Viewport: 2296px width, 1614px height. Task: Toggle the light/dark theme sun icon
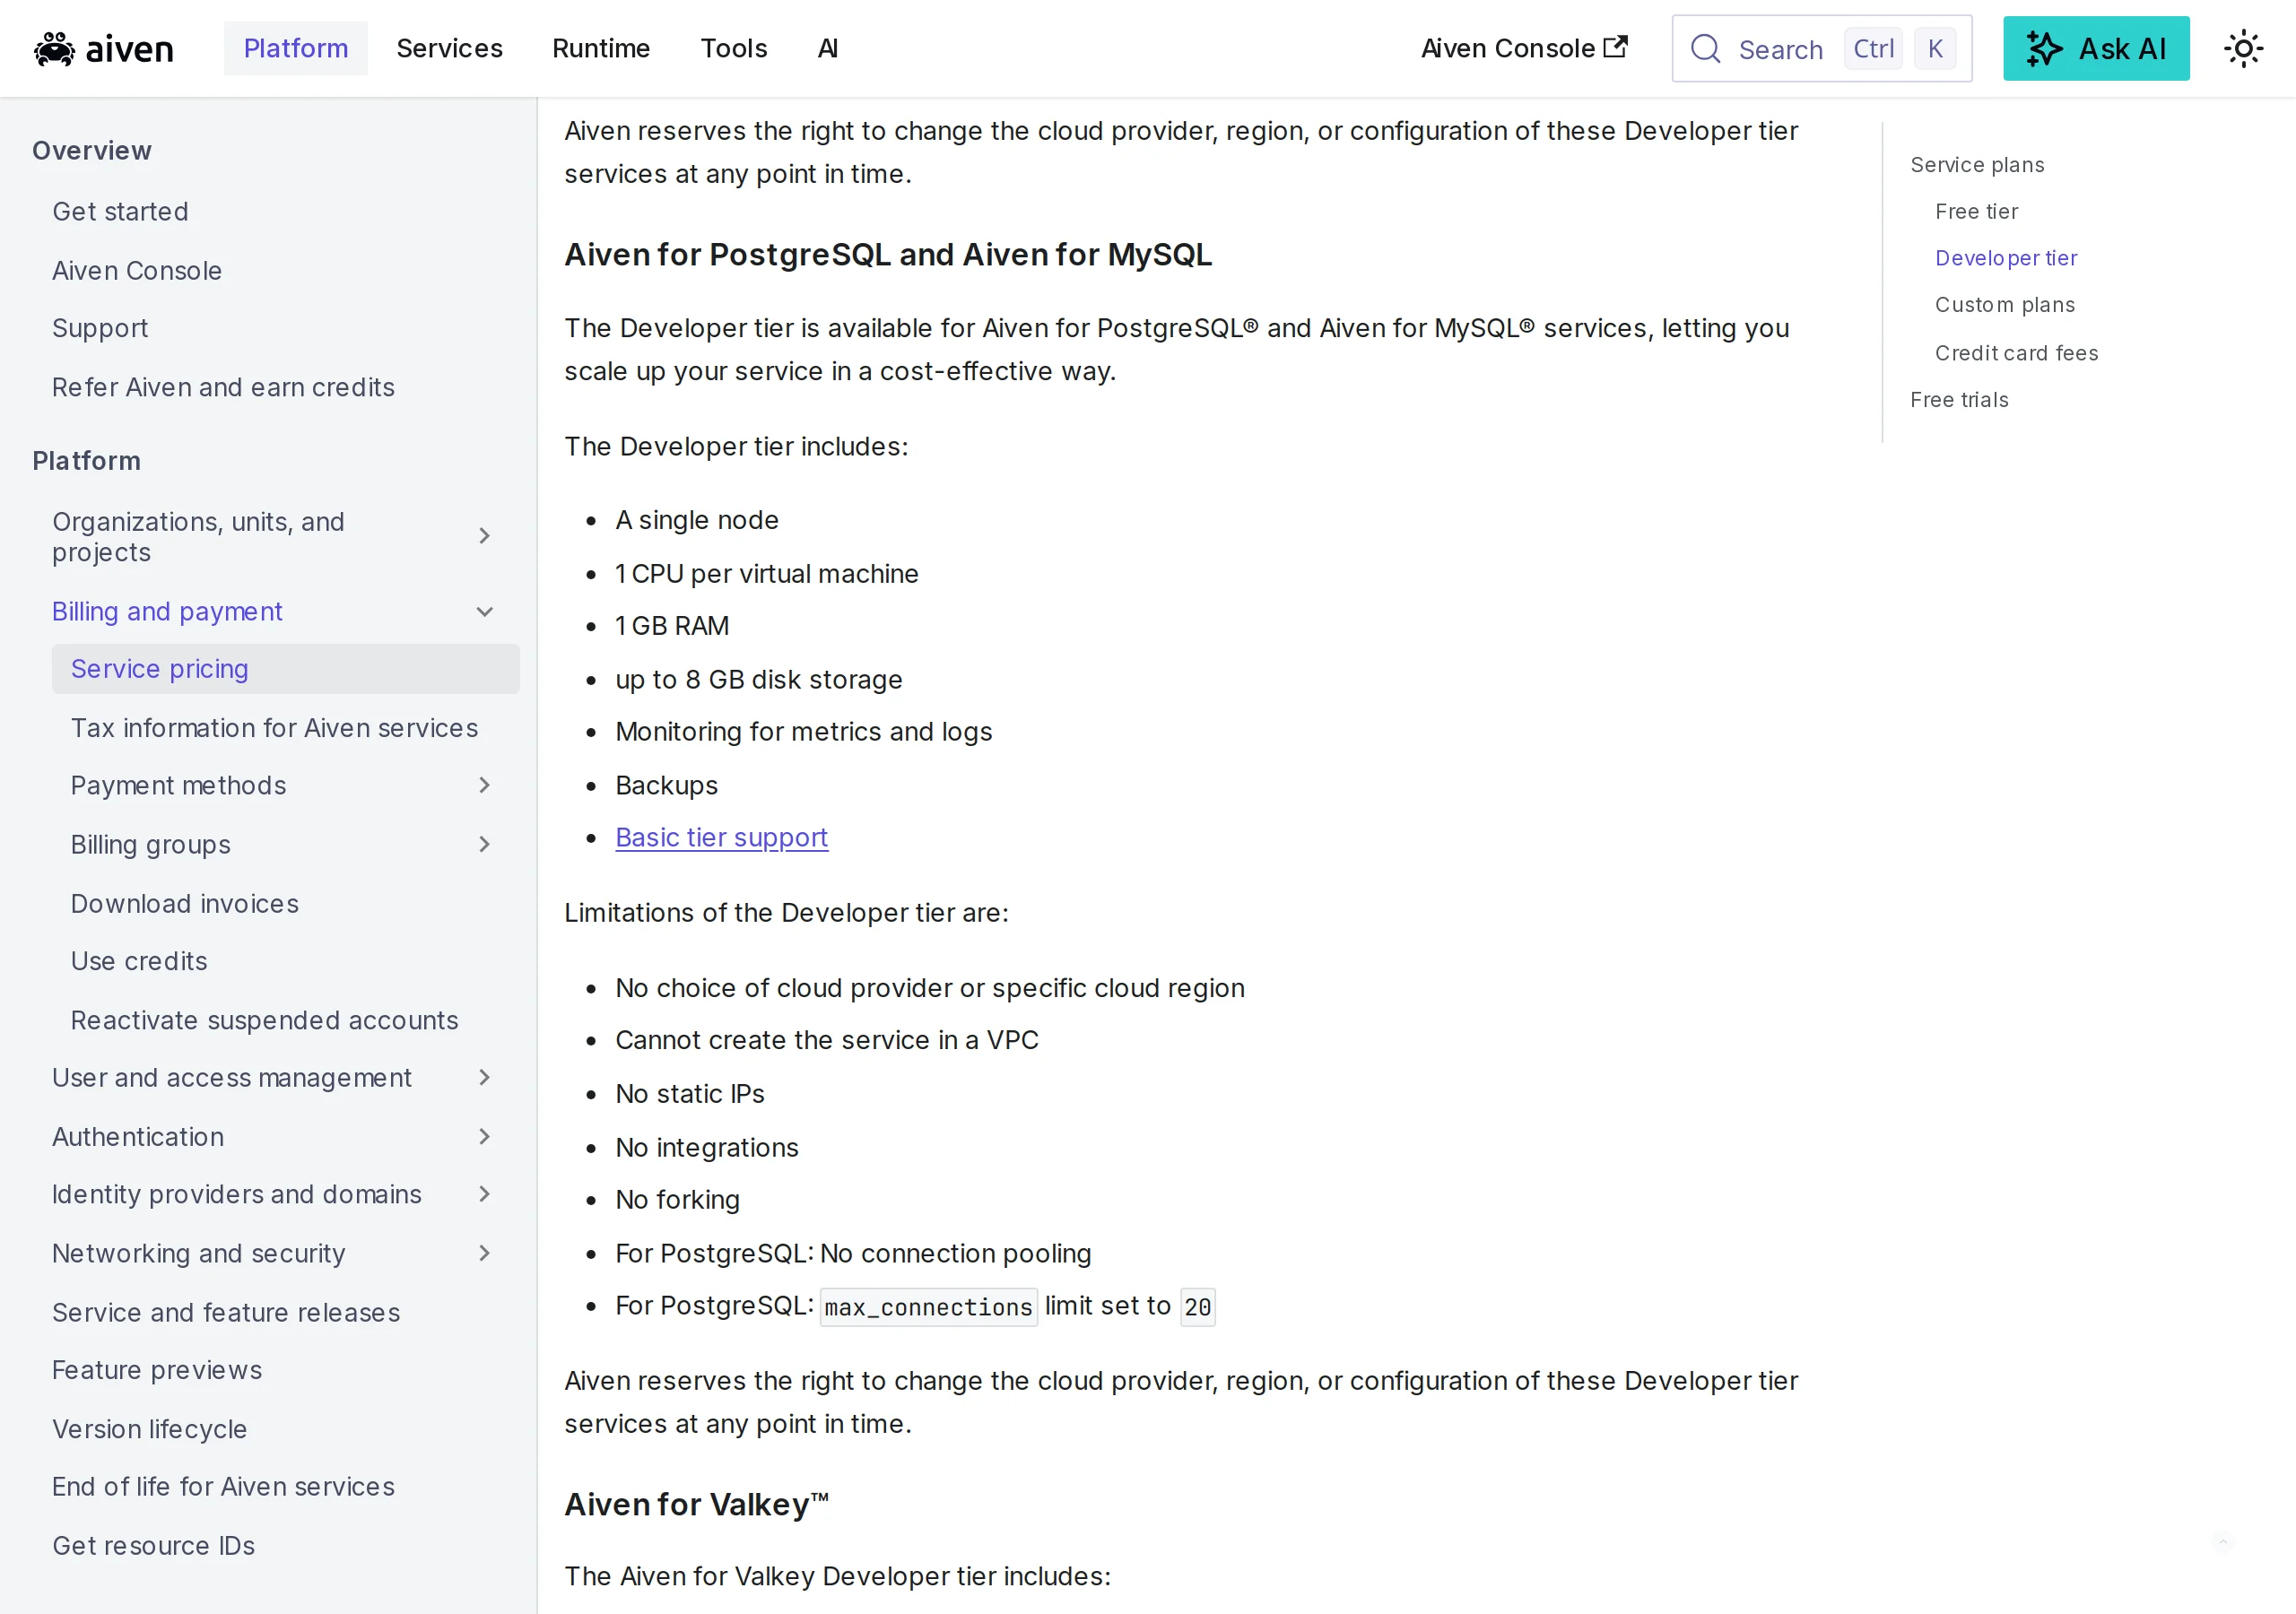pyautogui.click(x=2243, y=49)
